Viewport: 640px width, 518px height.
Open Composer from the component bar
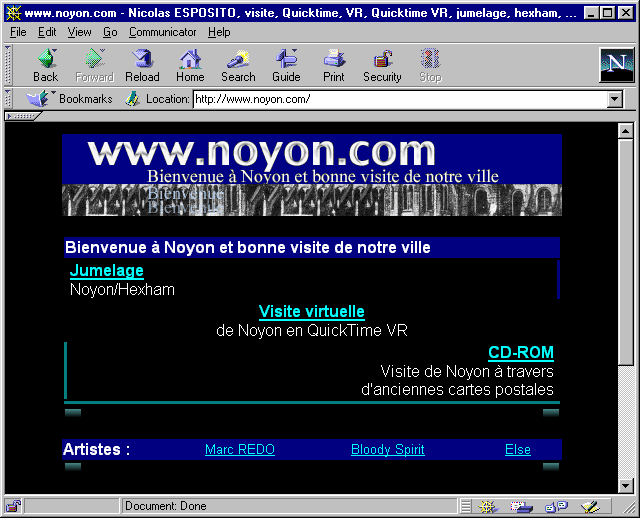pyautogui.click(x=591, y=506)
